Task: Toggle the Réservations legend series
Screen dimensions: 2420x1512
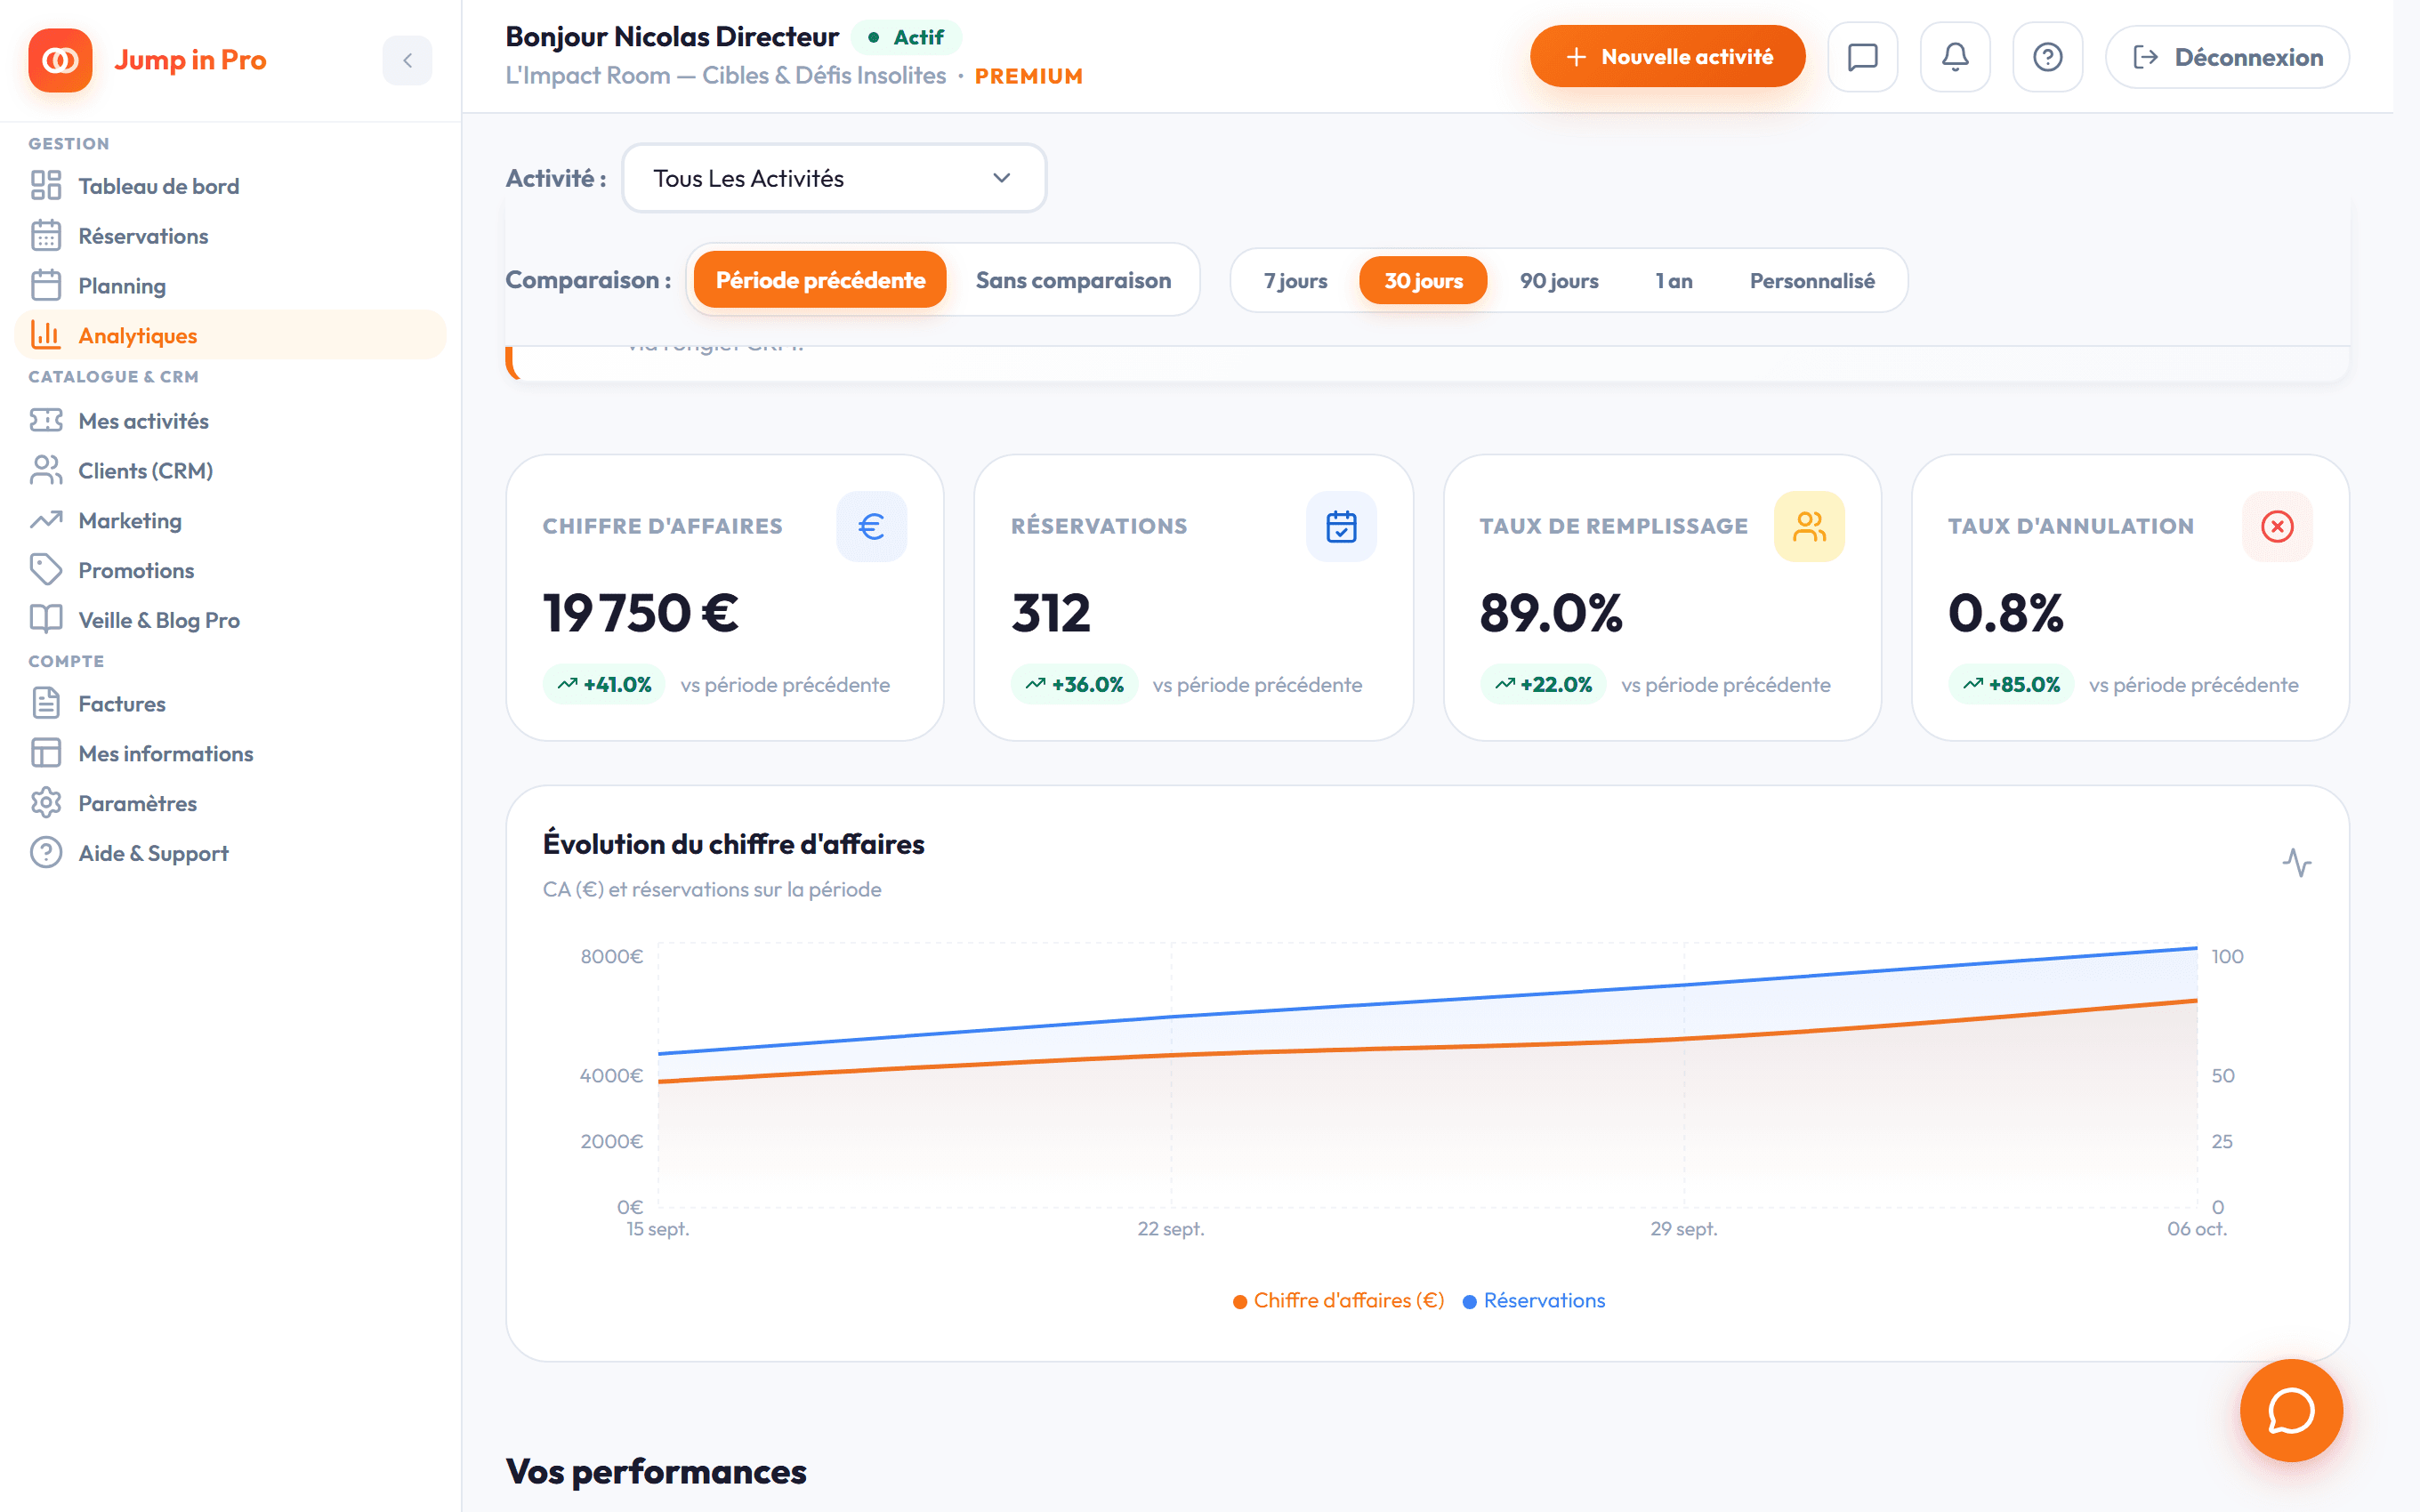Action: pyautogui.click(x=1534, y=1300)
